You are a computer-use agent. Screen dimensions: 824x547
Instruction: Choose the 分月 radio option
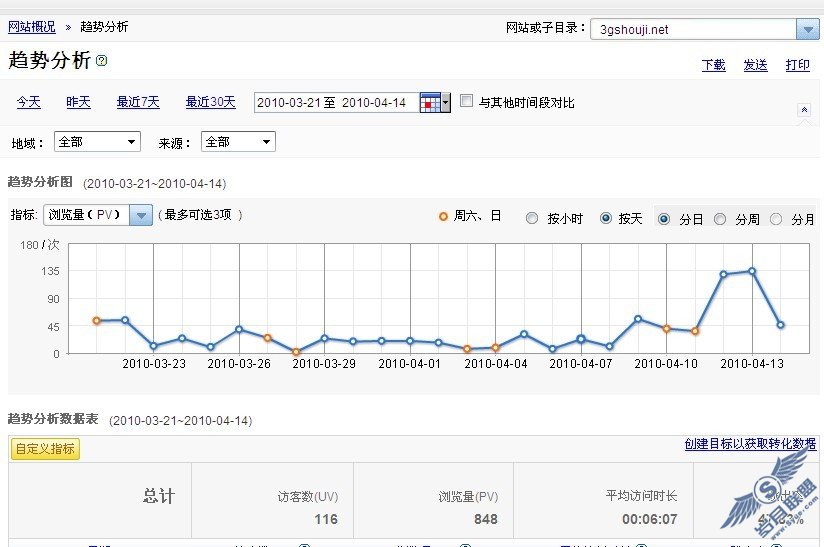click(x=776, y=218)
